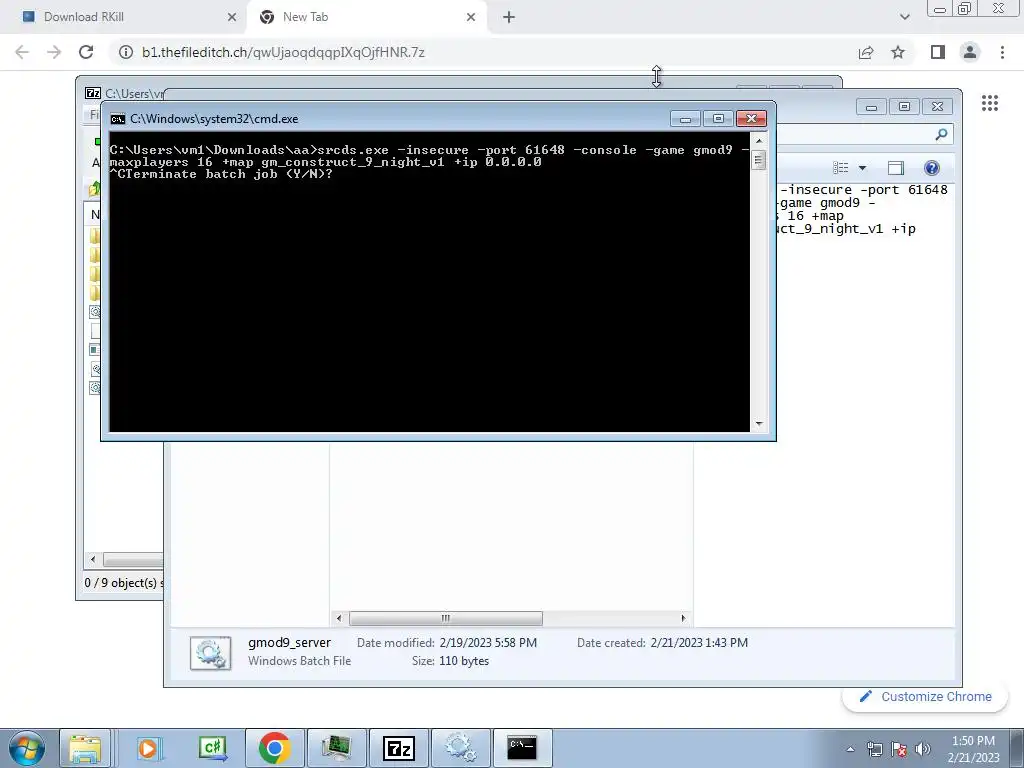Click the Date created value 2/21/2023 1:43 PM

click(699, 643)
